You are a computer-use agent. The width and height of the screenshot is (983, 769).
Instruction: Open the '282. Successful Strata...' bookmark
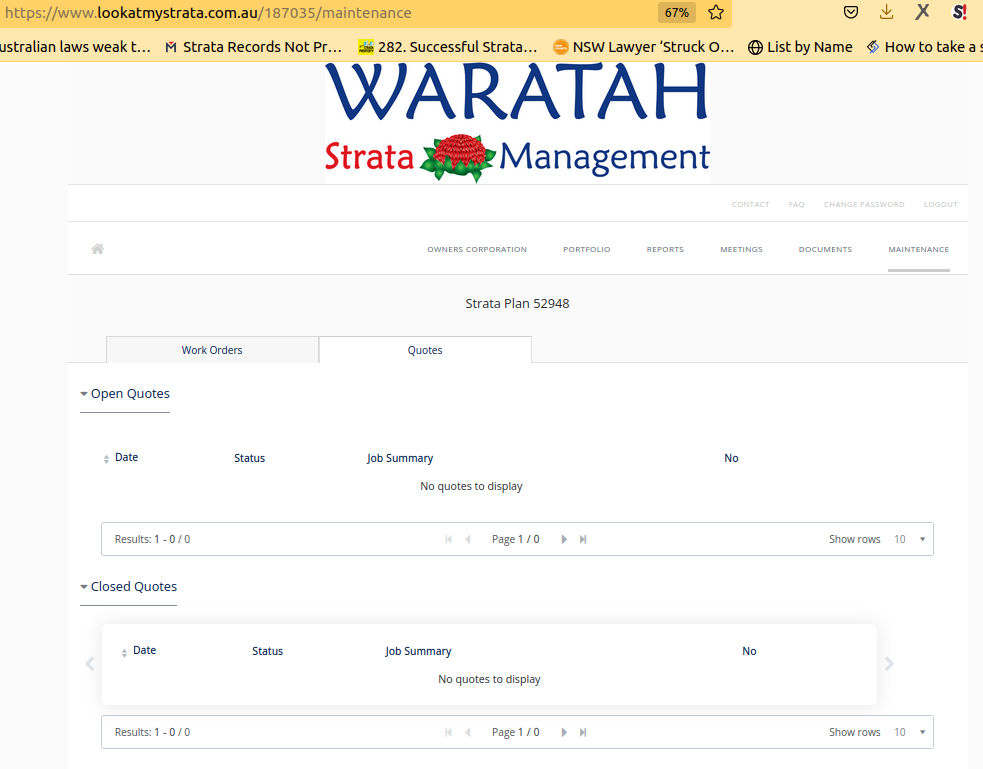click(x=448, y=47)
